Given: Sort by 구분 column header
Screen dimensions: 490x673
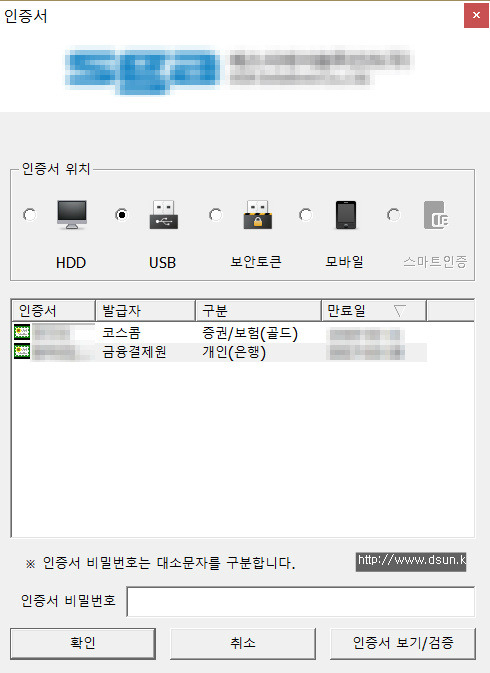Looking at the screenshot, I should pos(259,310).
